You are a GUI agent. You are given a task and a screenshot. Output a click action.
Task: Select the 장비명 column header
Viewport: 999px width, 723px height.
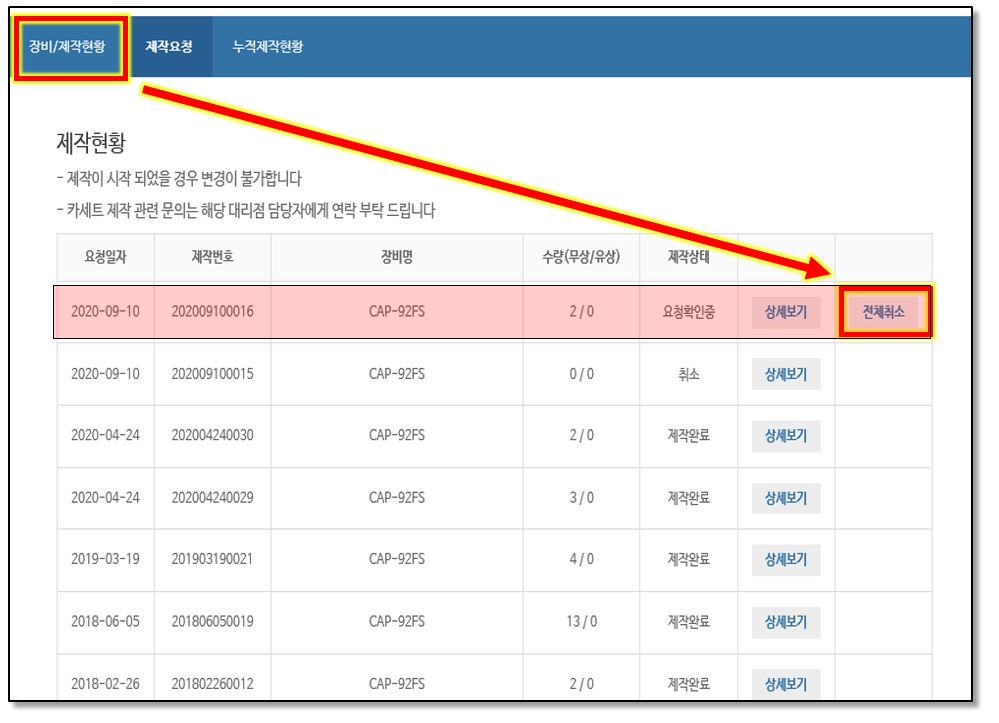tap(396, 257)
